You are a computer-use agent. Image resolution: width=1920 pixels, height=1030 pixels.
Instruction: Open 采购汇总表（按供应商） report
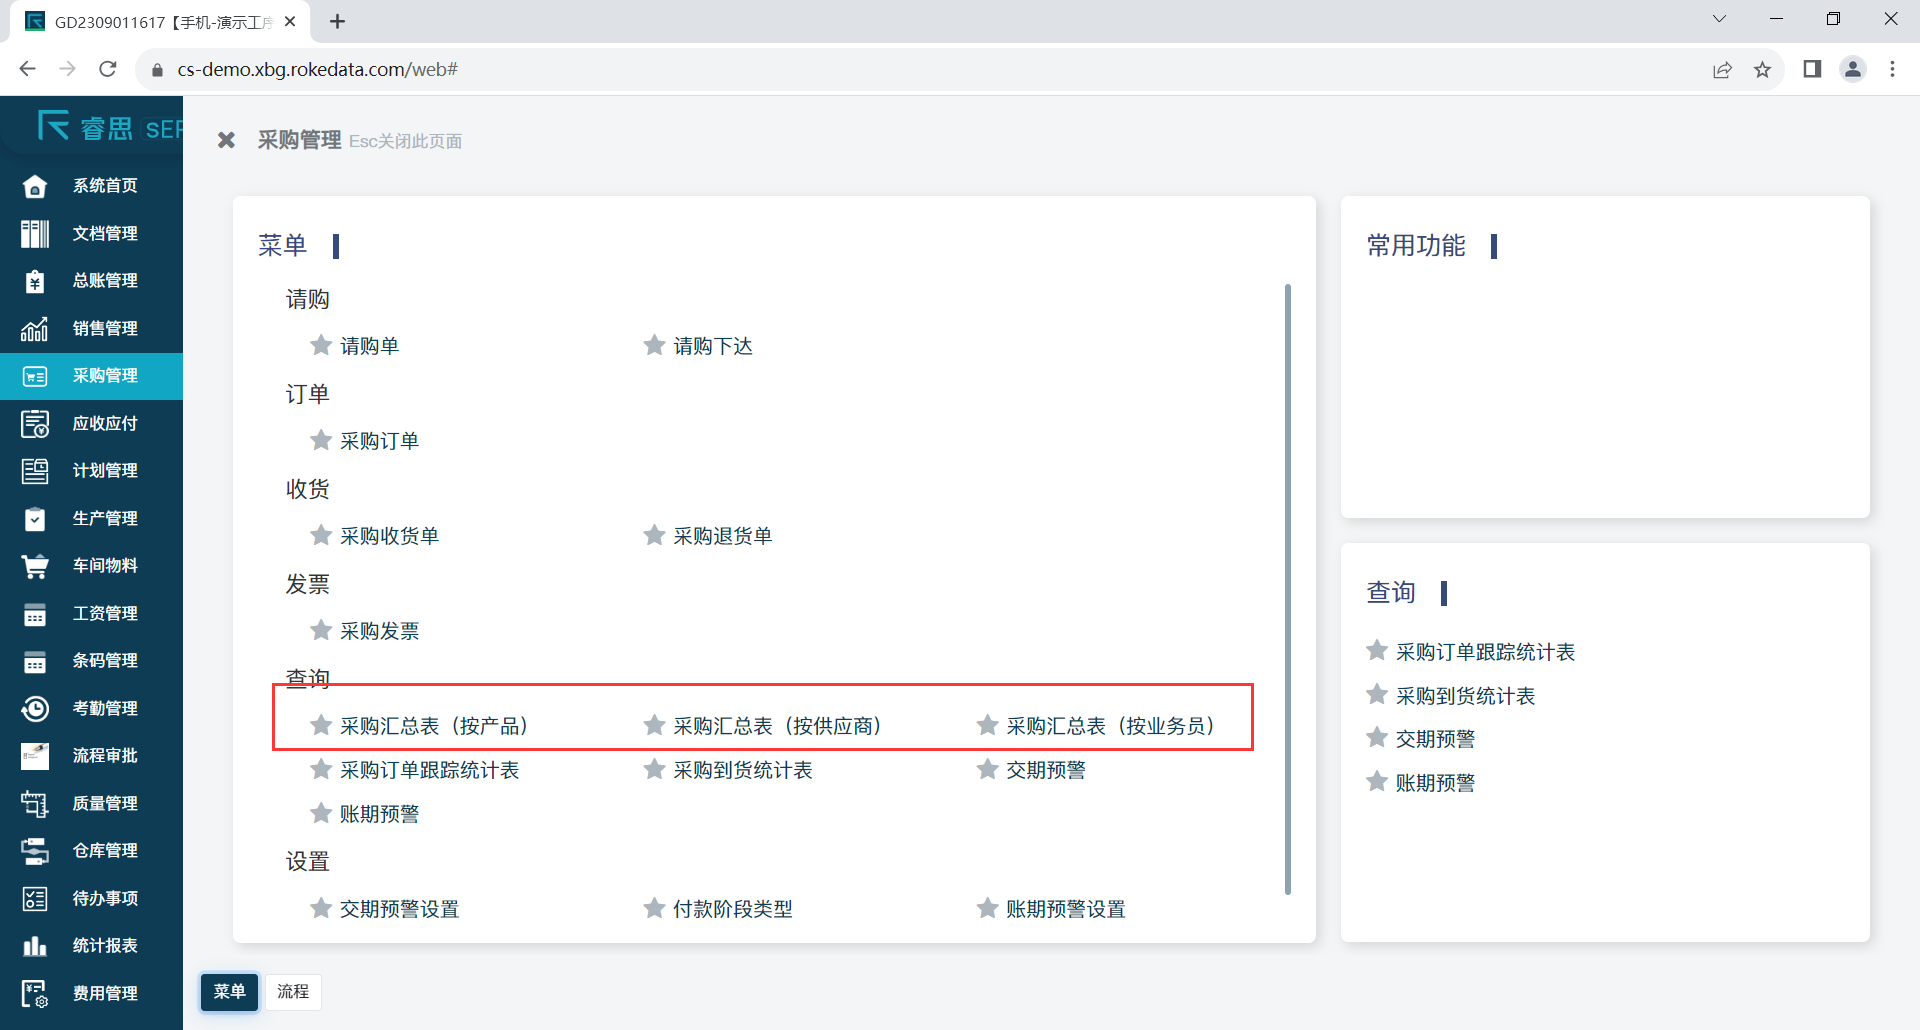click(x=776, y=726)
